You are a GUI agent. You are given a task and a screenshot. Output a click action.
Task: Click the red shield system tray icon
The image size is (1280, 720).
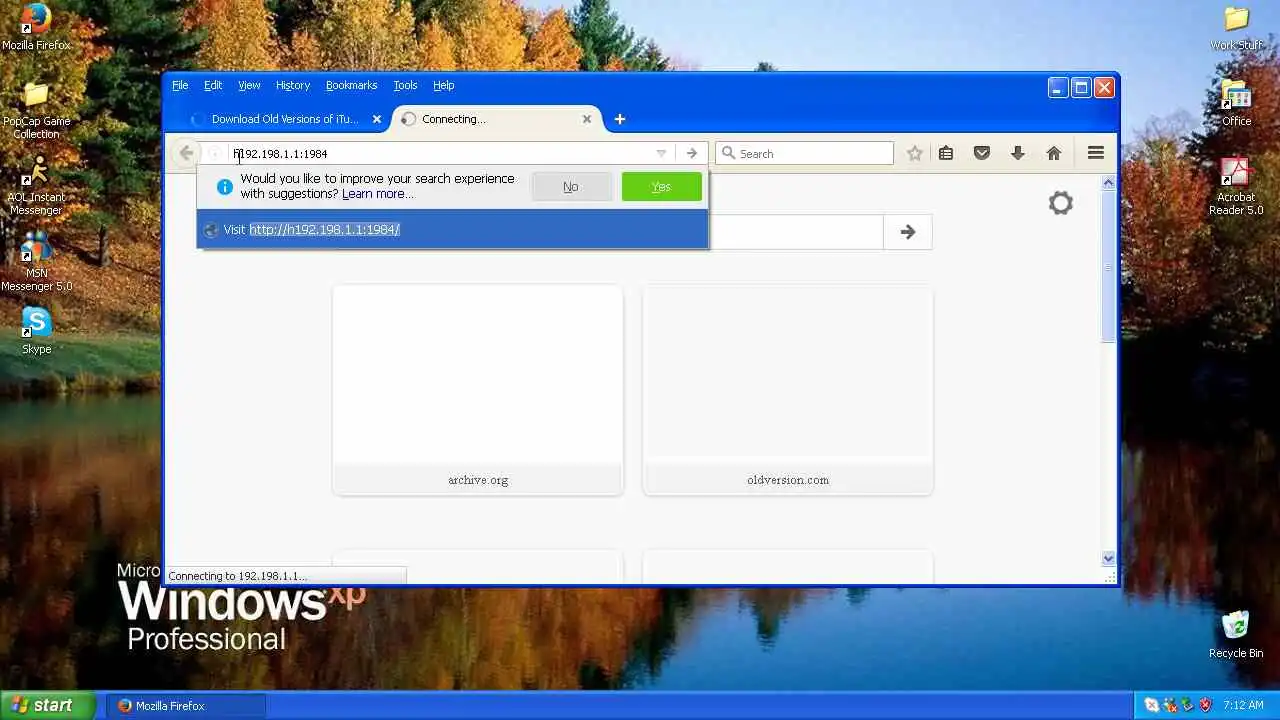(x=1205, y=705)
